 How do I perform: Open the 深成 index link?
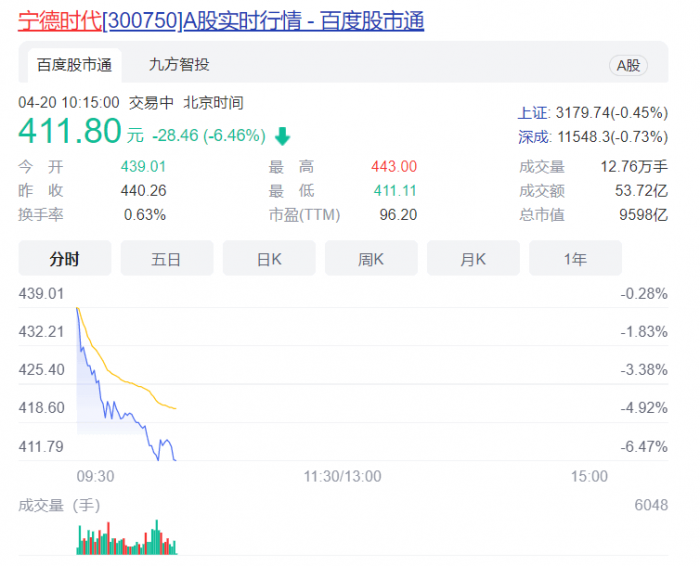(x=534, y=137)
